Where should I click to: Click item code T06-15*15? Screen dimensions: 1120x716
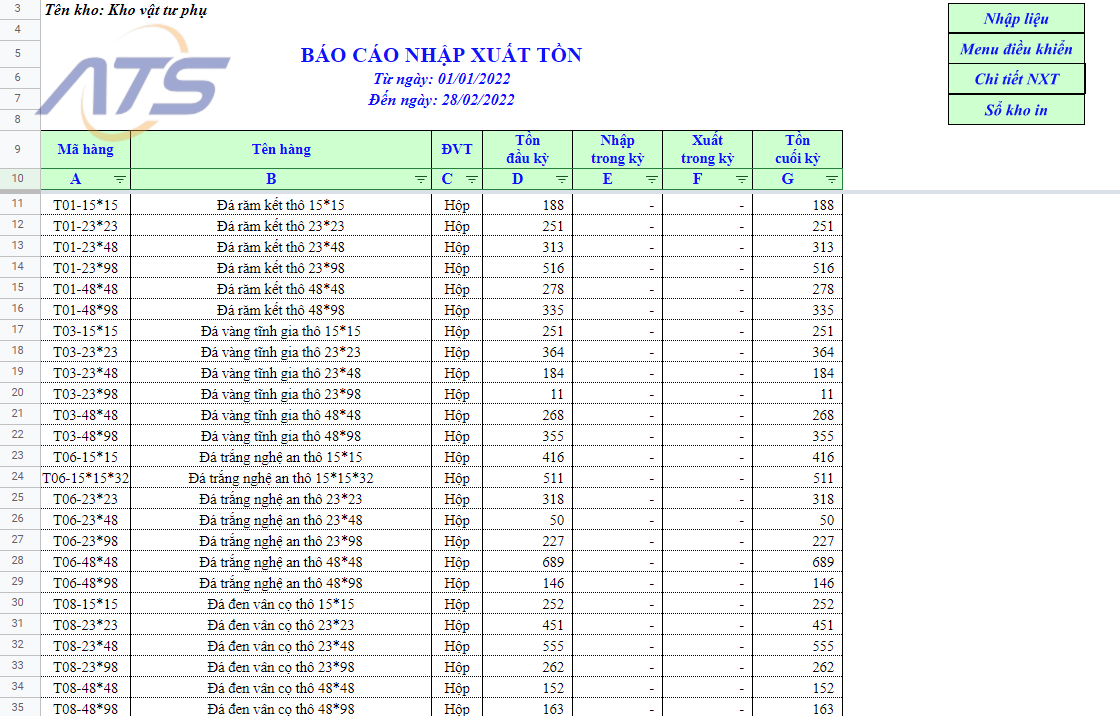(x=86, y=457)
